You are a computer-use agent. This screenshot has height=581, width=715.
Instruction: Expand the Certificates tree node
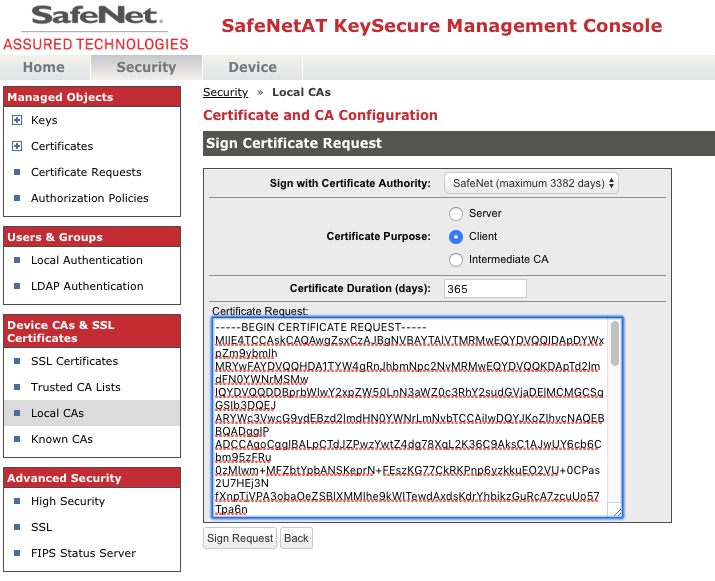tap(17, 146)
